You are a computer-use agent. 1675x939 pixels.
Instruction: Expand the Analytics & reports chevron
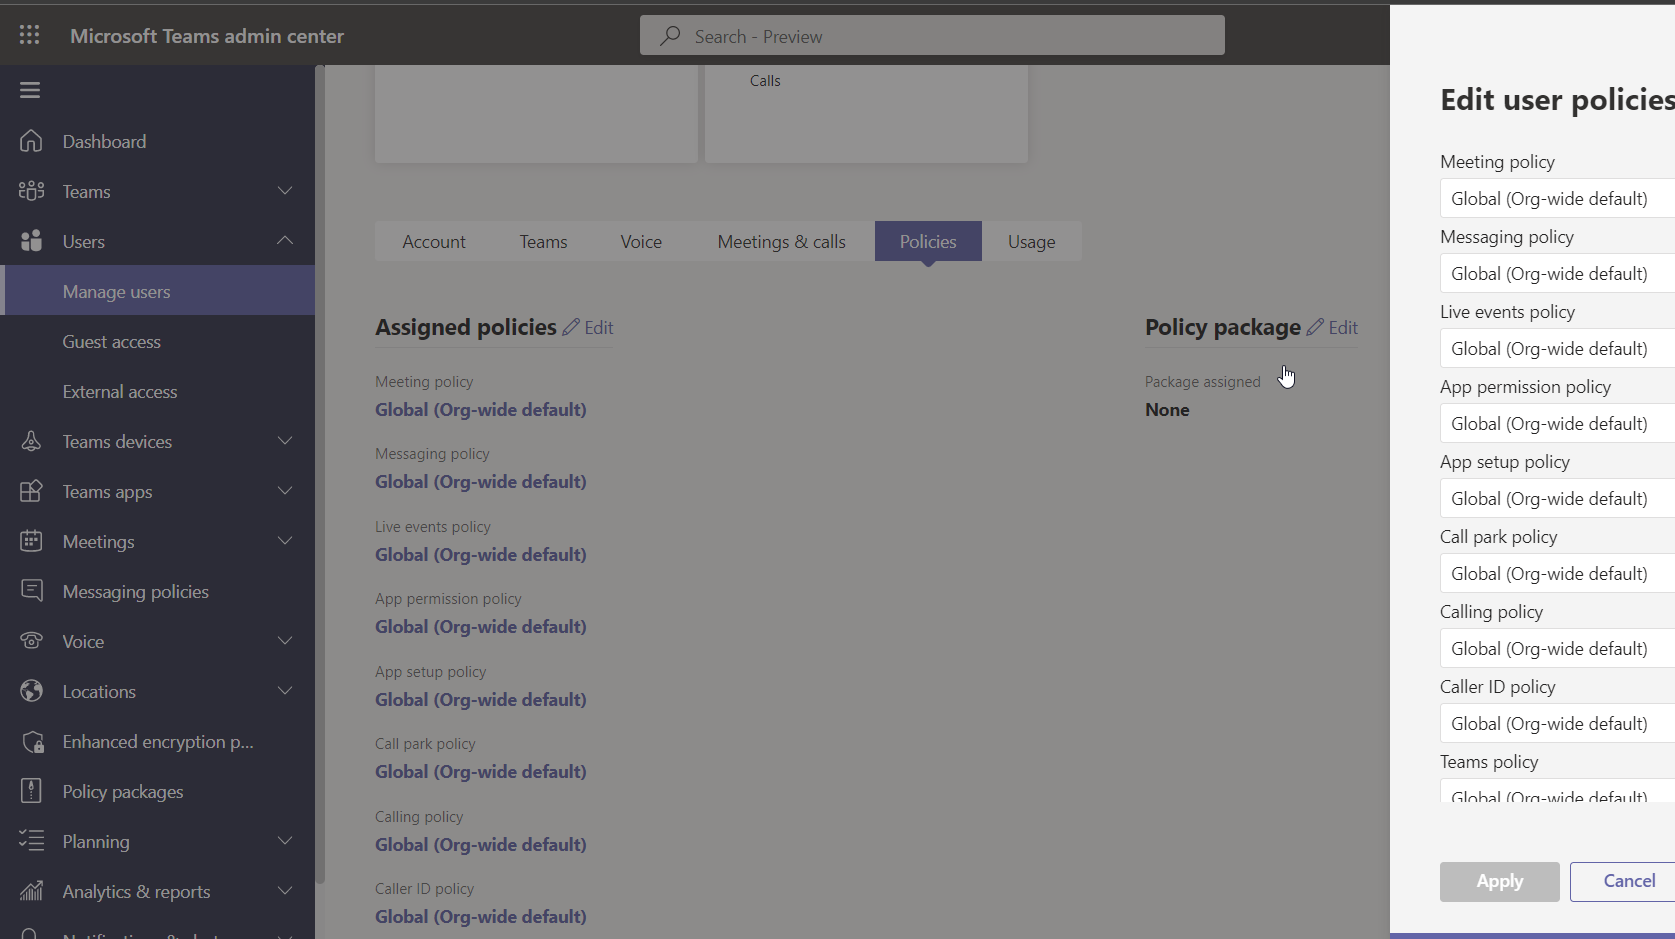click(x=285, y=891)
